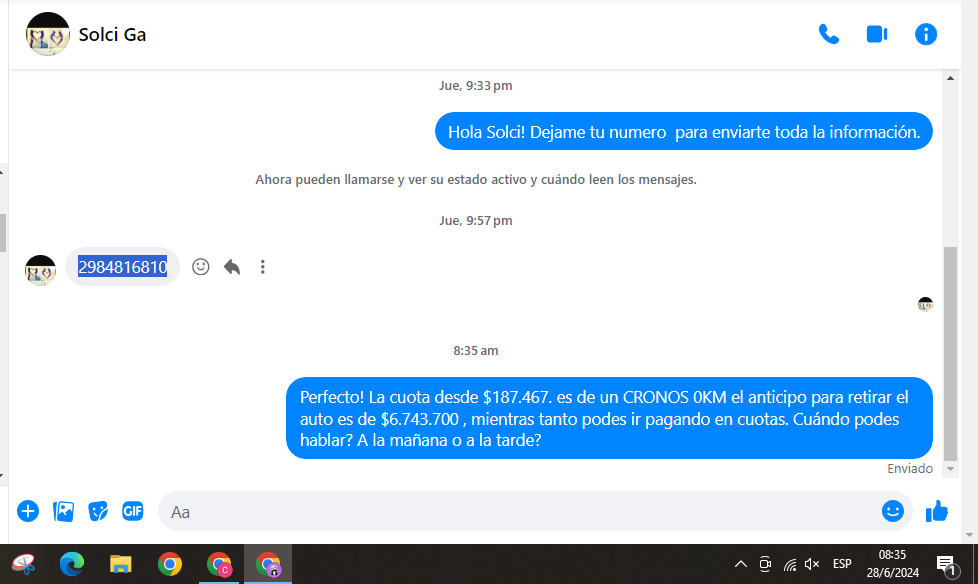Start a voice call with Solci Ga
Viewport: 978px width, 584px height.
828,34
